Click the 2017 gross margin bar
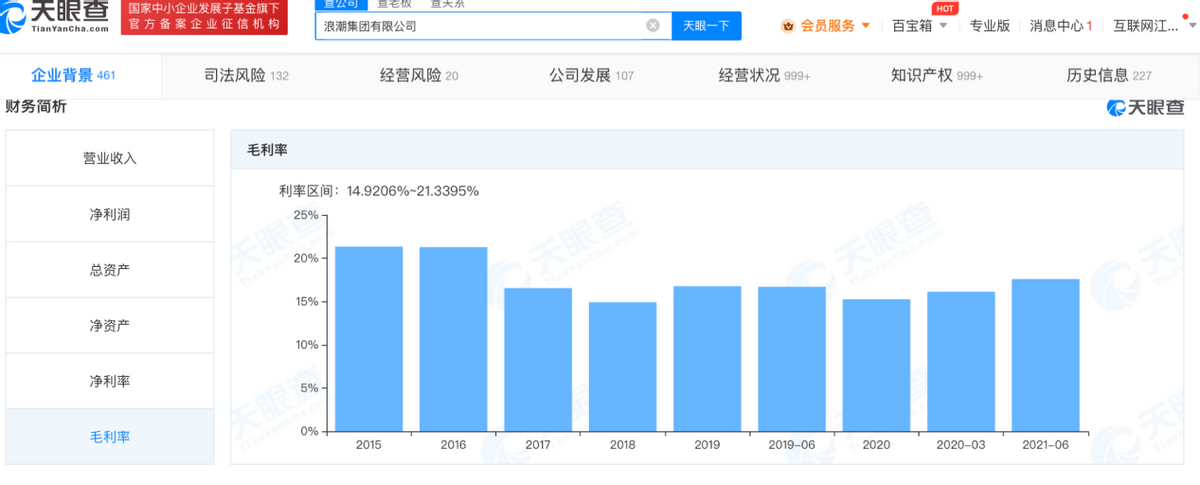 pos(538,360)
